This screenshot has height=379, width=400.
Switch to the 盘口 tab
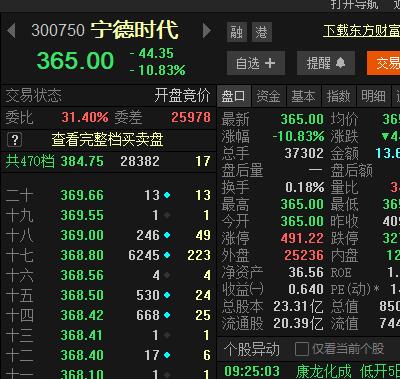(234, 96)
